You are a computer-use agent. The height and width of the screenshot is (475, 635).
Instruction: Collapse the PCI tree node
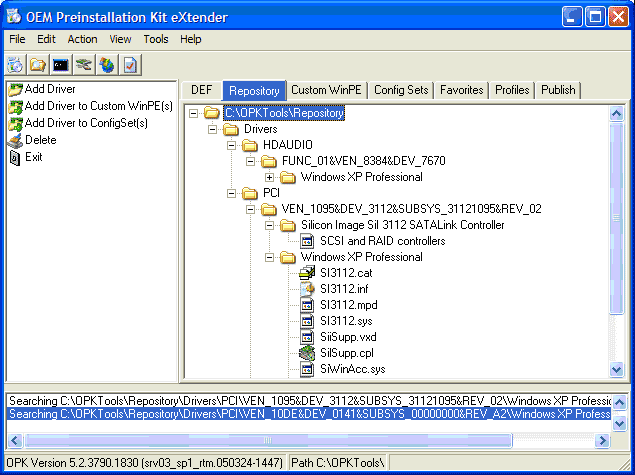[x=231, y=193]
